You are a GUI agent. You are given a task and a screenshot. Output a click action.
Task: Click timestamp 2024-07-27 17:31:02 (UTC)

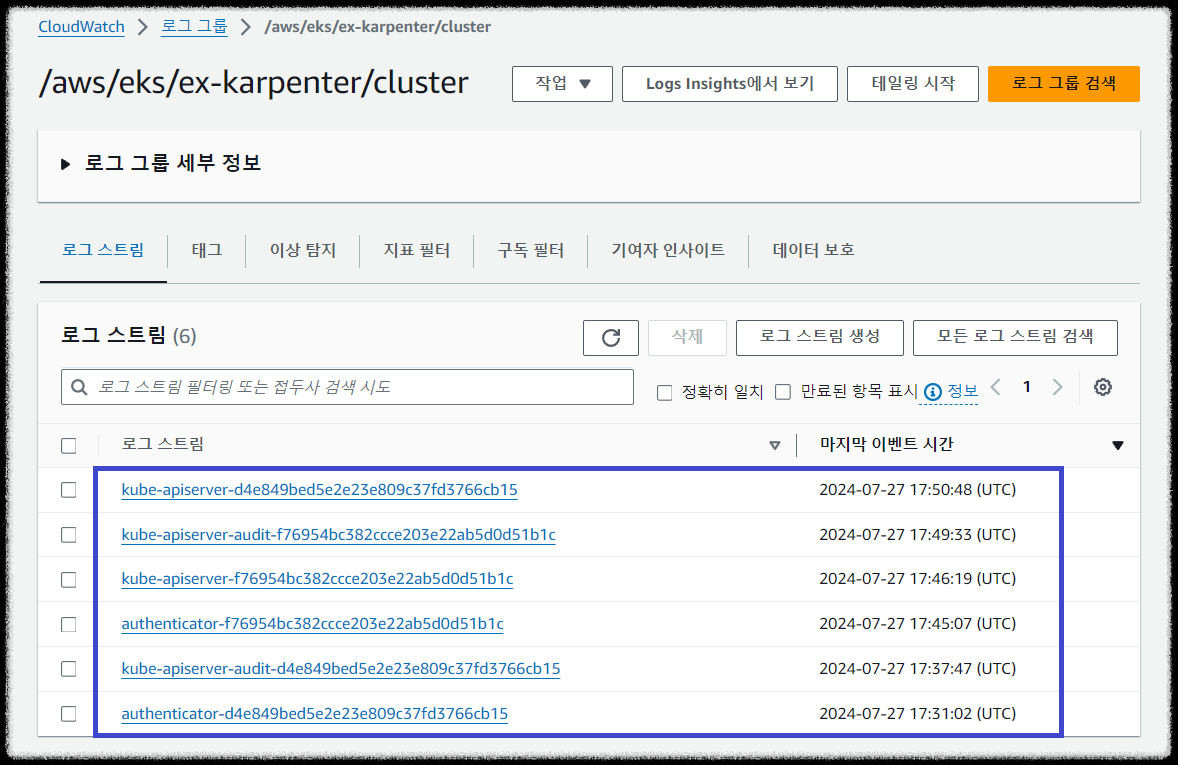pyautogui.click(x=917, y=714)
